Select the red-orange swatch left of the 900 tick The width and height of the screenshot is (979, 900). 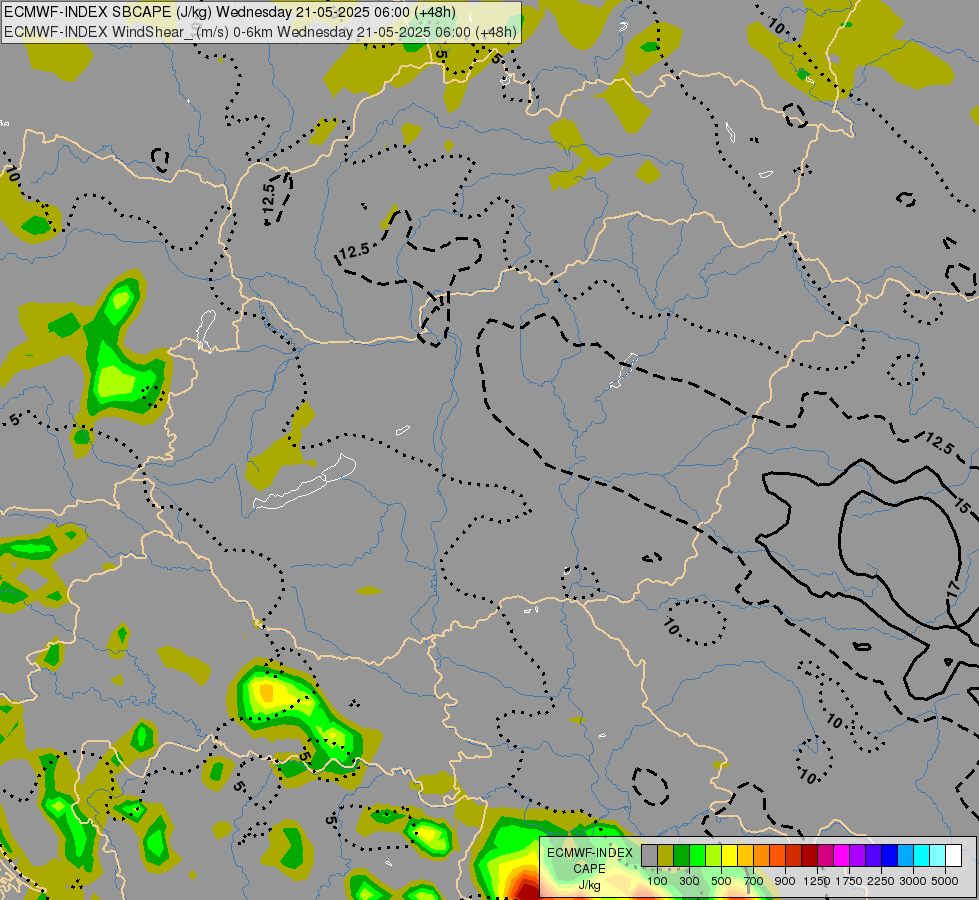[x=777, y=855]
